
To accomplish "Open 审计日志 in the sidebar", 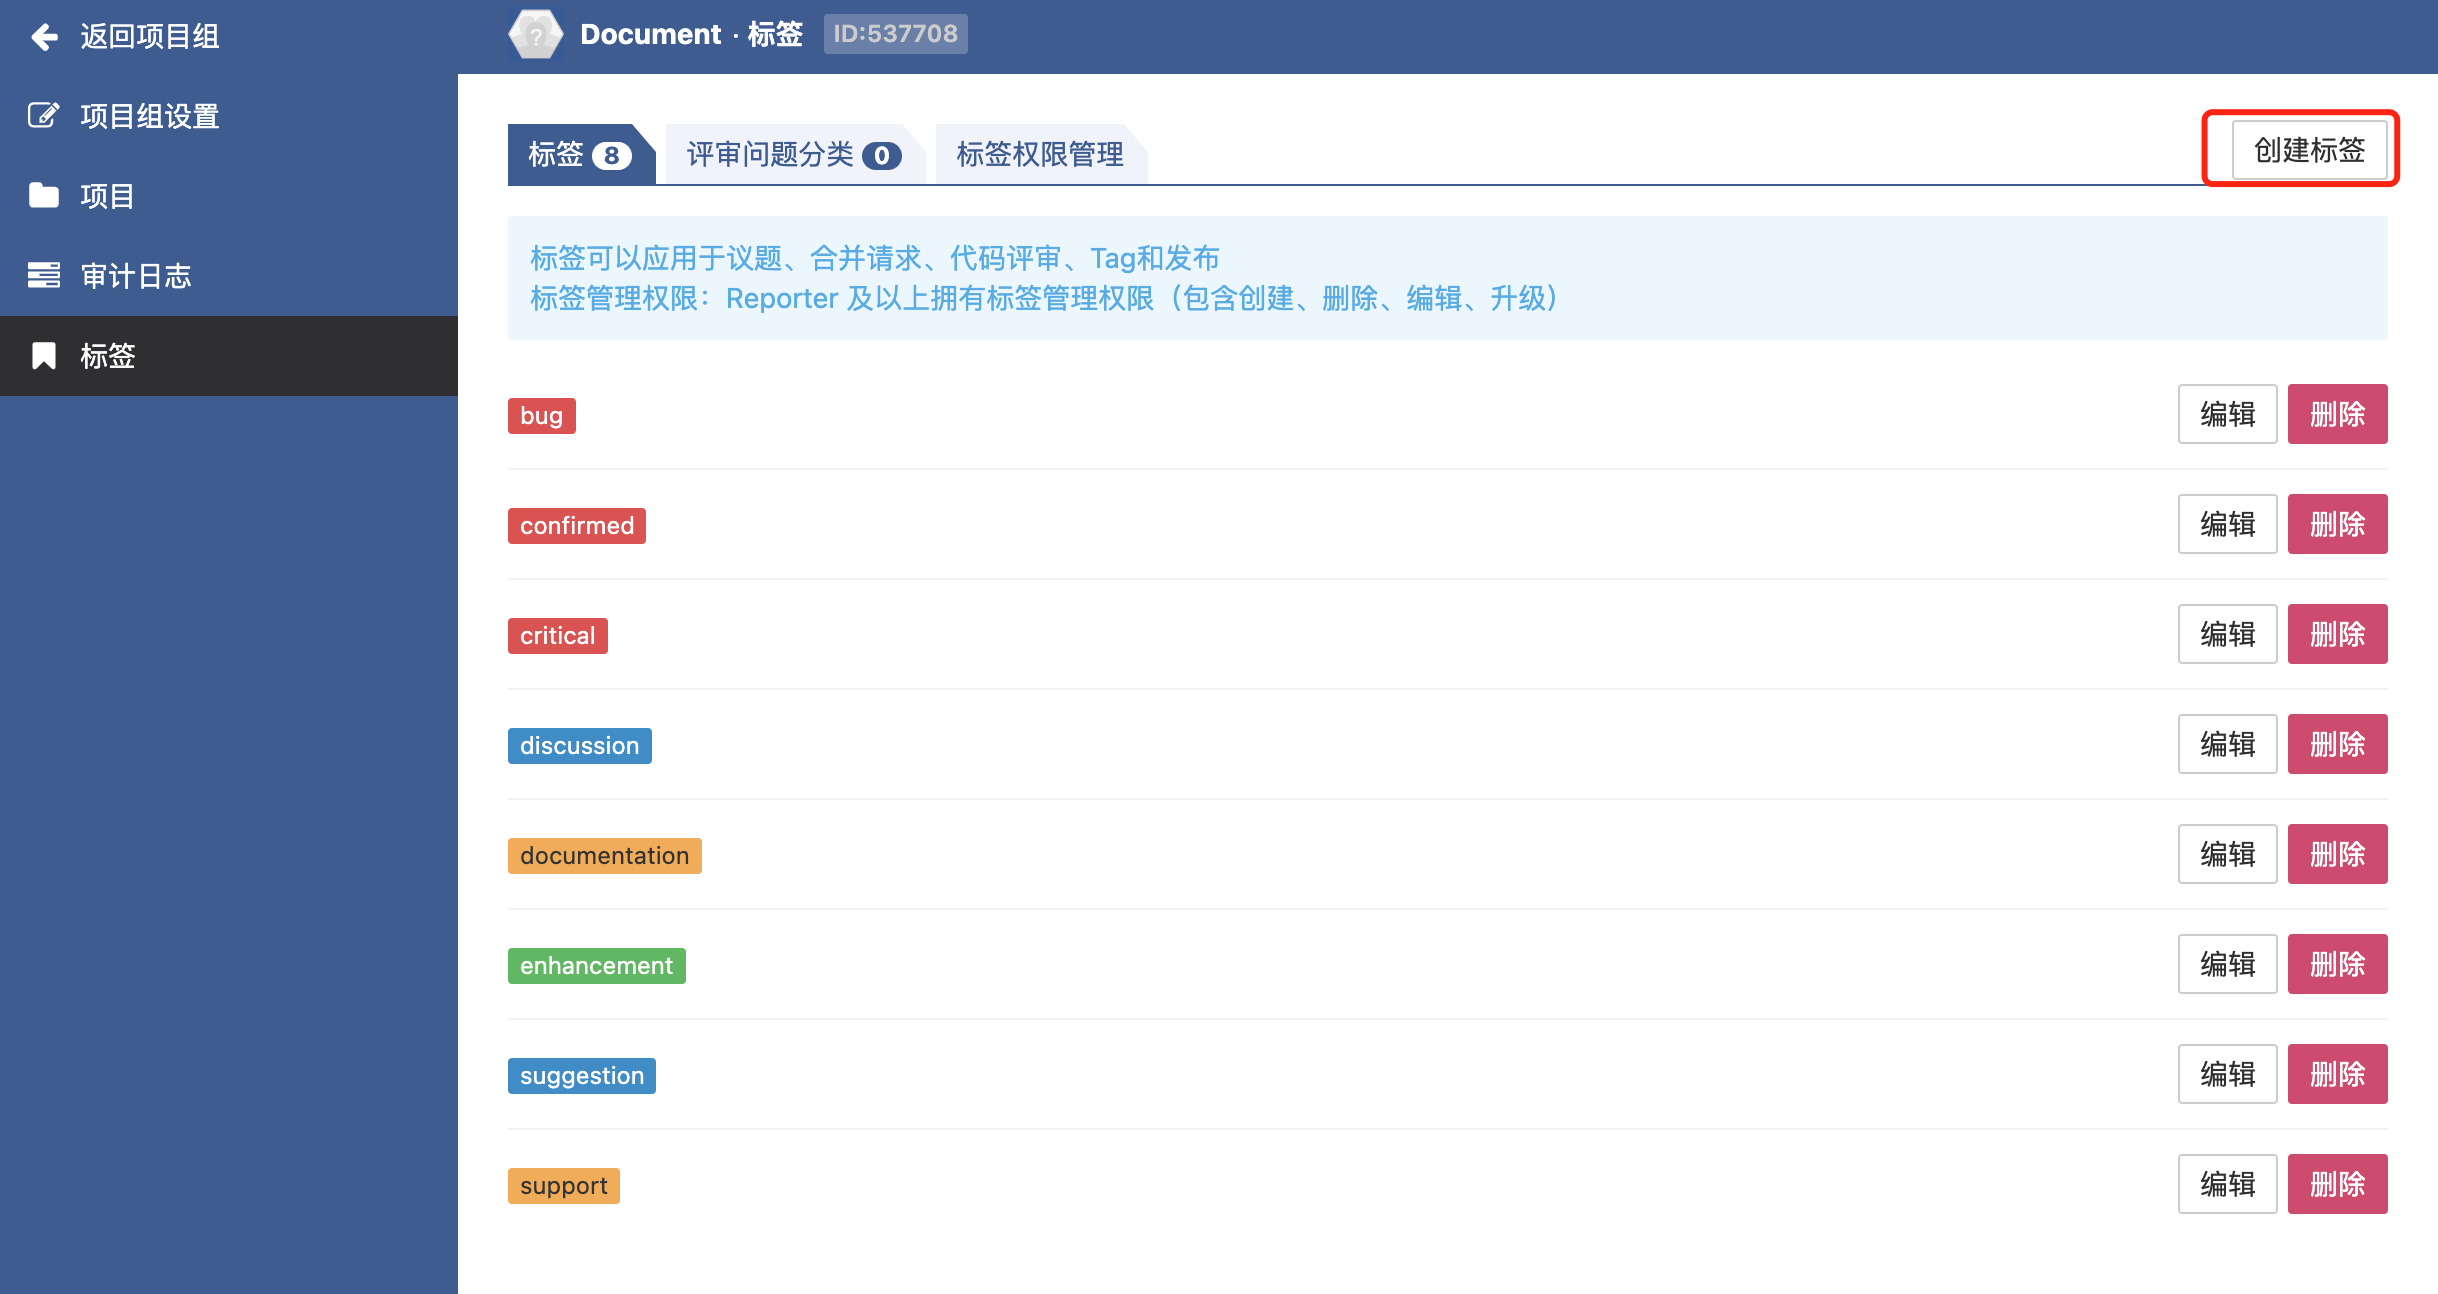I will click(136, 276).
